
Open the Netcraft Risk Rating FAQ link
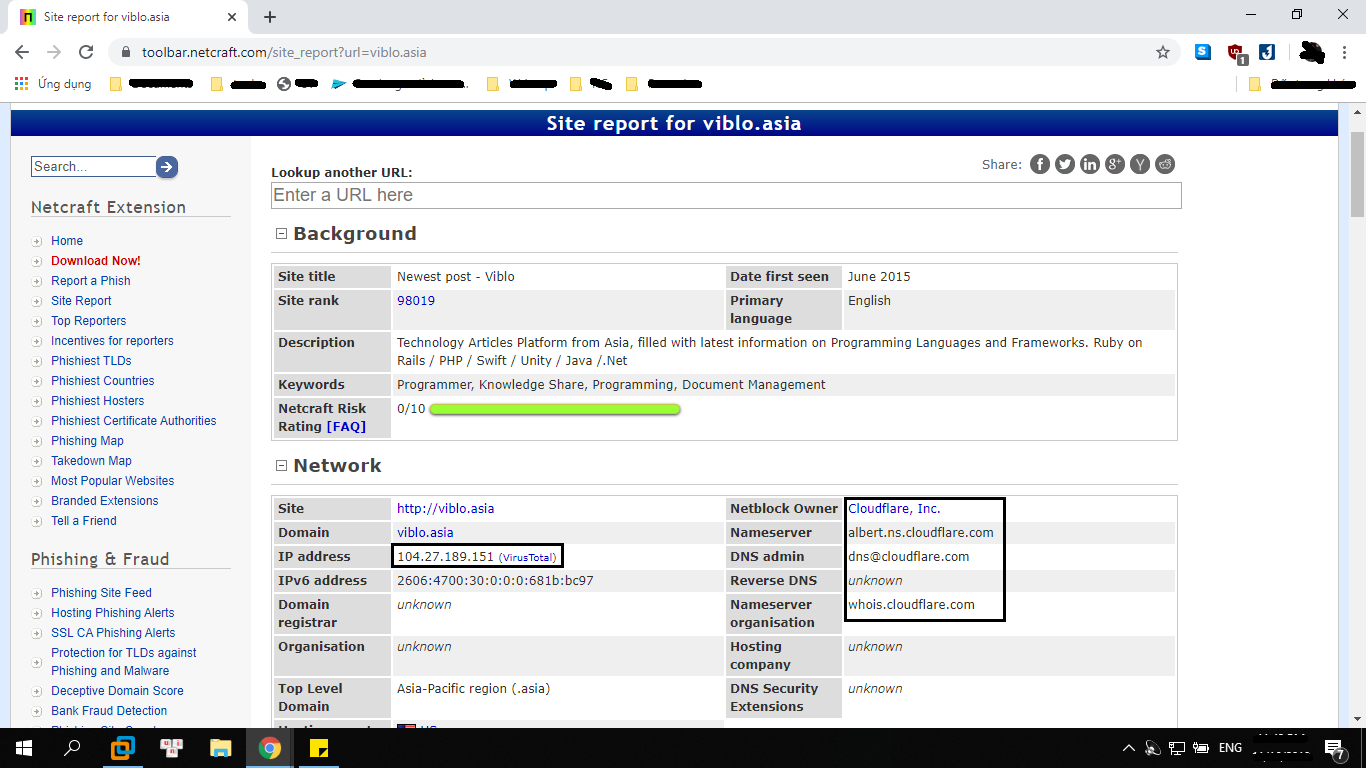coord(346,427)
